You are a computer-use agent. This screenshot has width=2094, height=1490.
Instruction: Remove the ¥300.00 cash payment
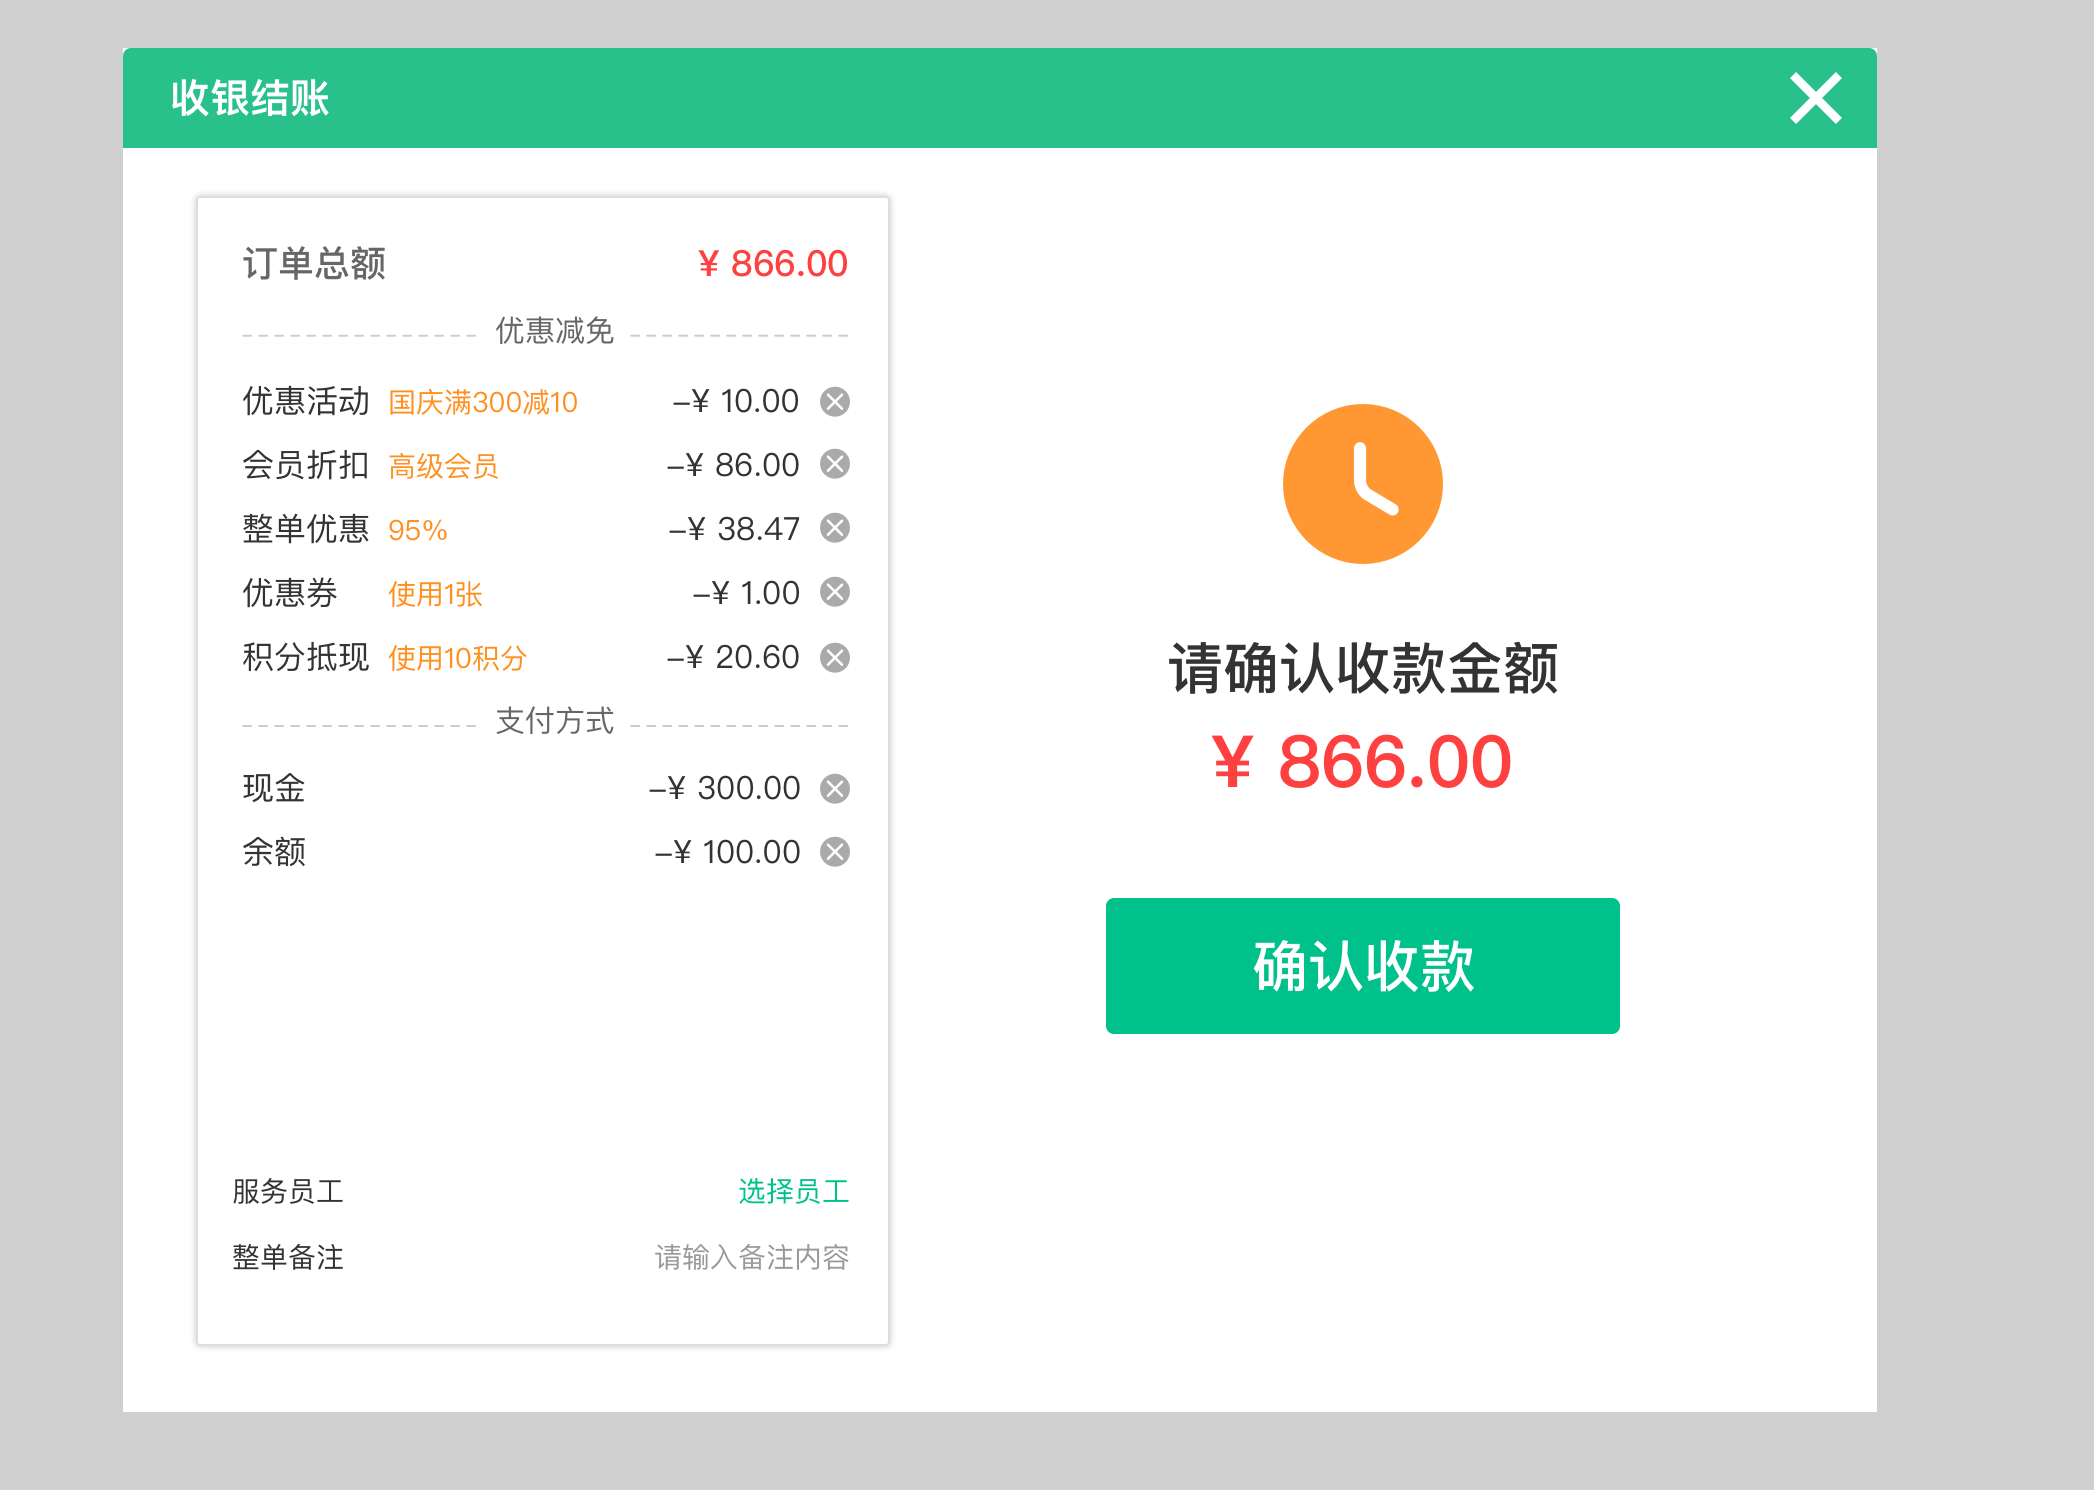click(836, 788)
